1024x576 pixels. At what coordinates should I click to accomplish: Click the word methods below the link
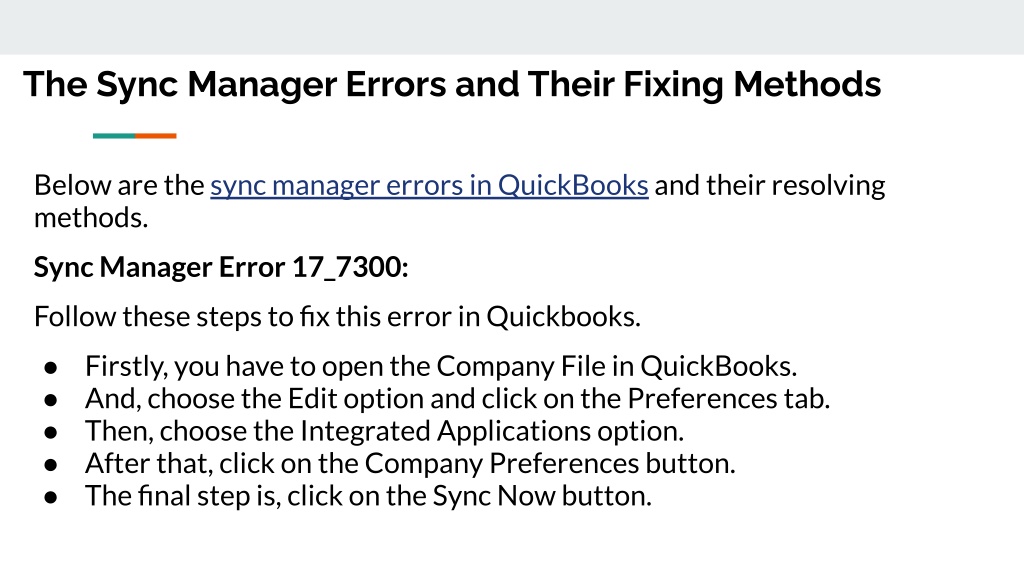(91, 218)
